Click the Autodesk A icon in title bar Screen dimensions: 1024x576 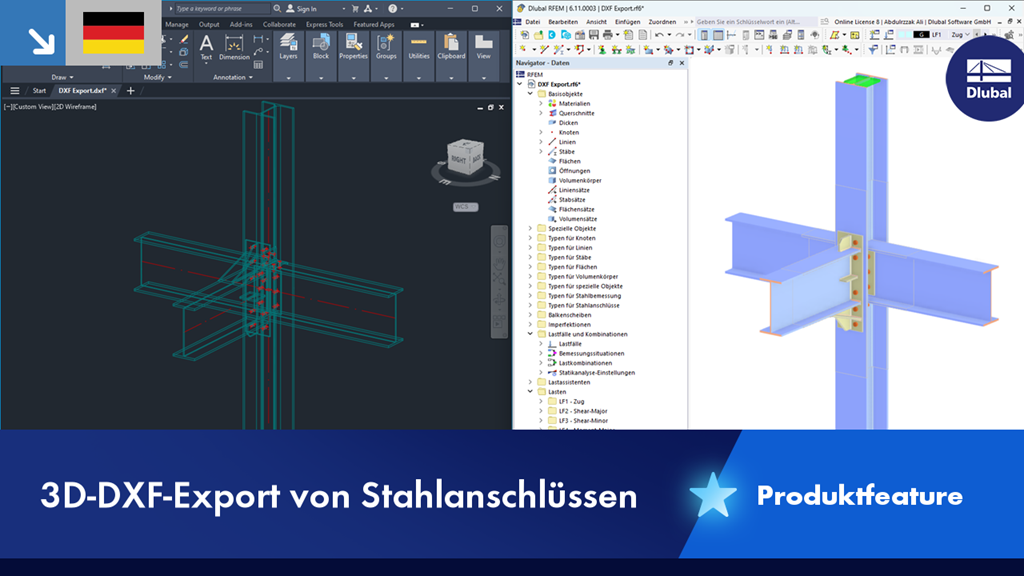tap(368, 8)
